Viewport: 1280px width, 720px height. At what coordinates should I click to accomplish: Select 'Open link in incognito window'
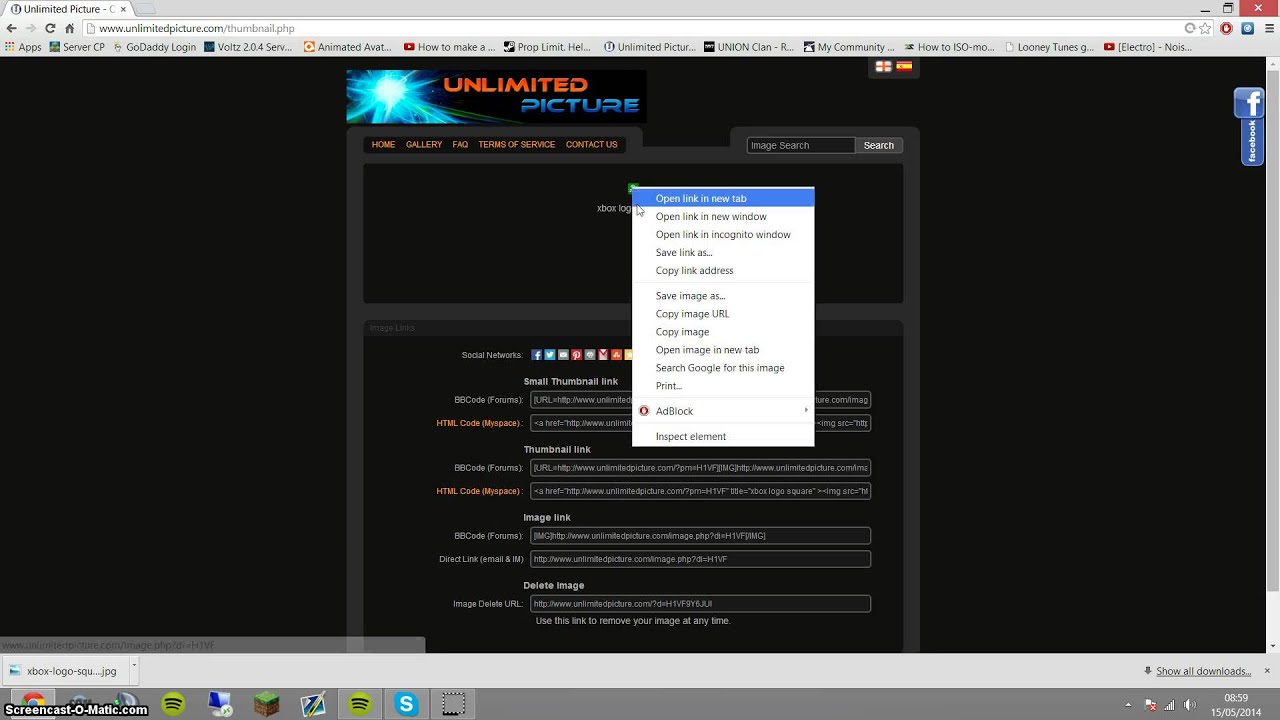[723, 234]
